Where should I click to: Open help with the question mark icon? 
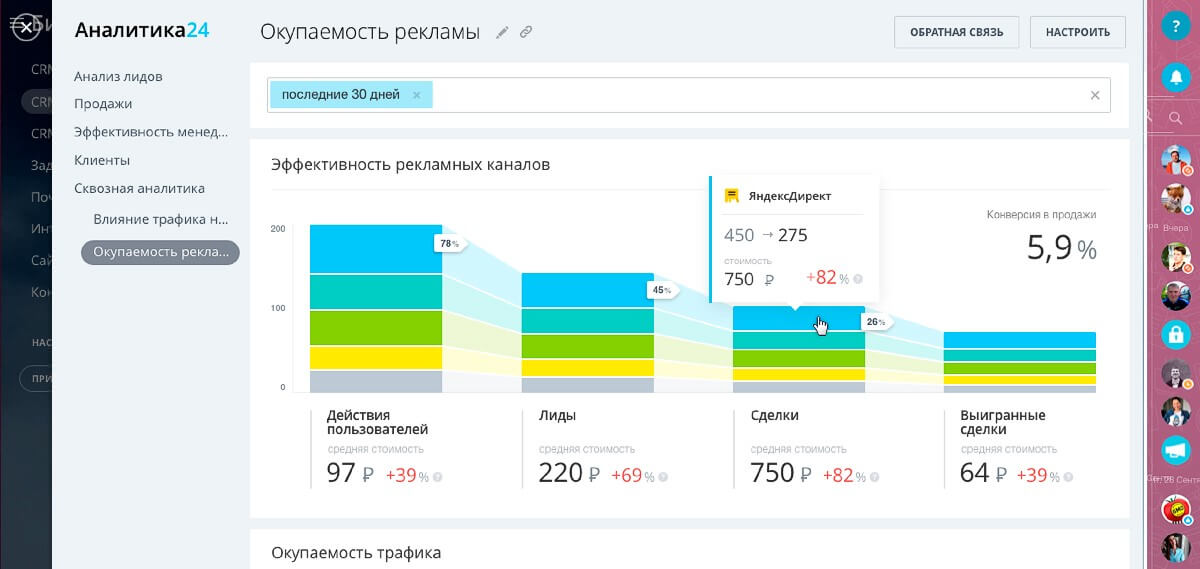click(x=1175, y=27)
